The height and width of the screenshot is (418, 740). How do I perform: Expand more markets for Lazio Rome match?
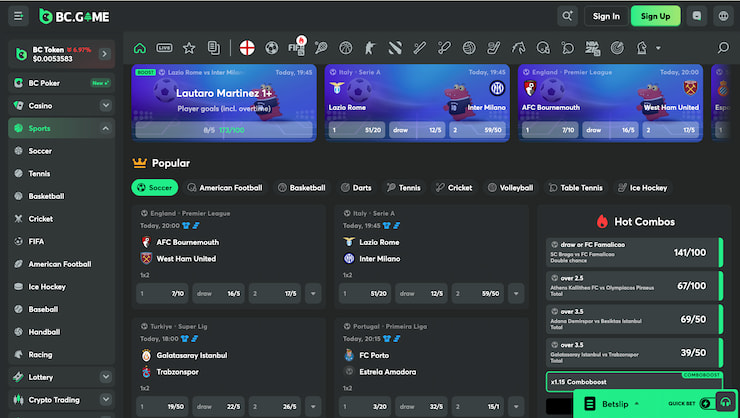[512, 294]
